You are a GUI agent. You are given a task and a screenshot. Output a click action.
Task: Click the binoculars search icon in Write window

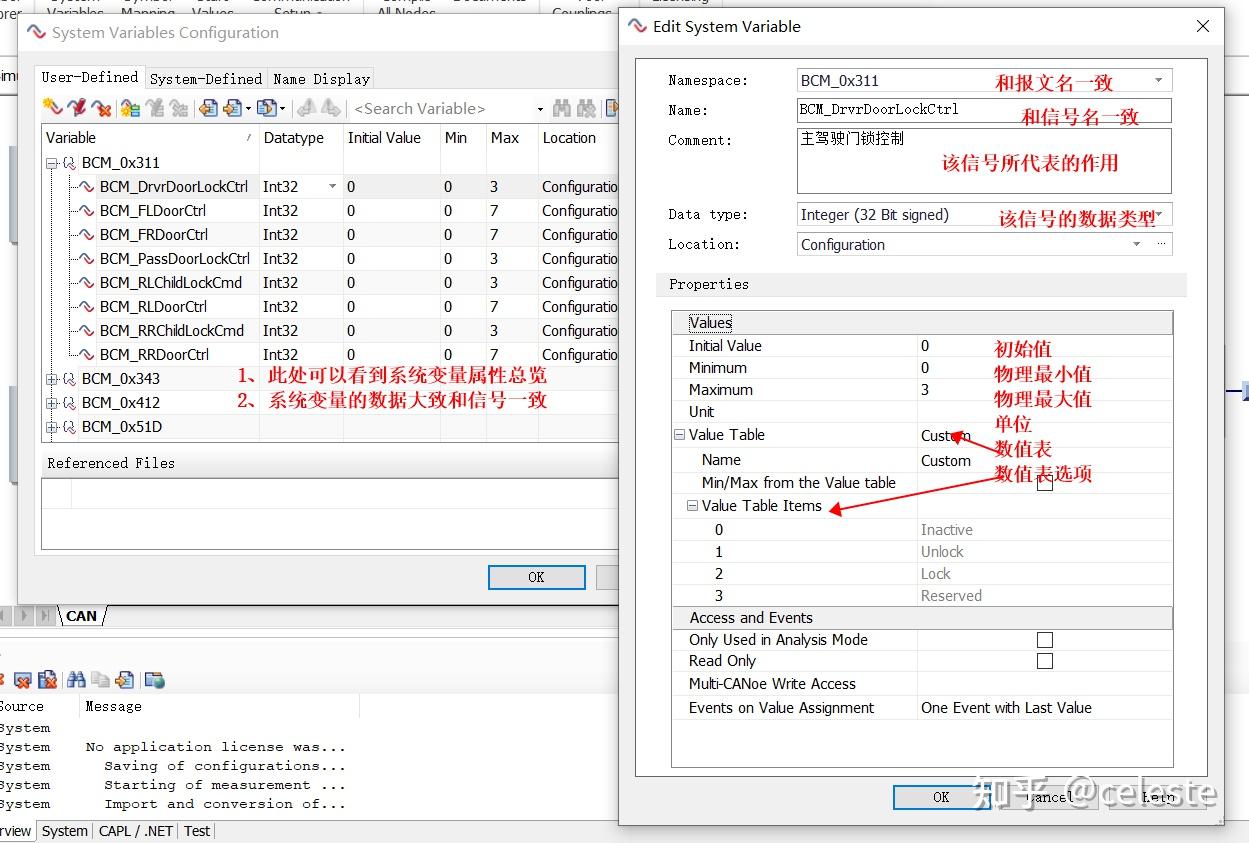coord(76,680)
